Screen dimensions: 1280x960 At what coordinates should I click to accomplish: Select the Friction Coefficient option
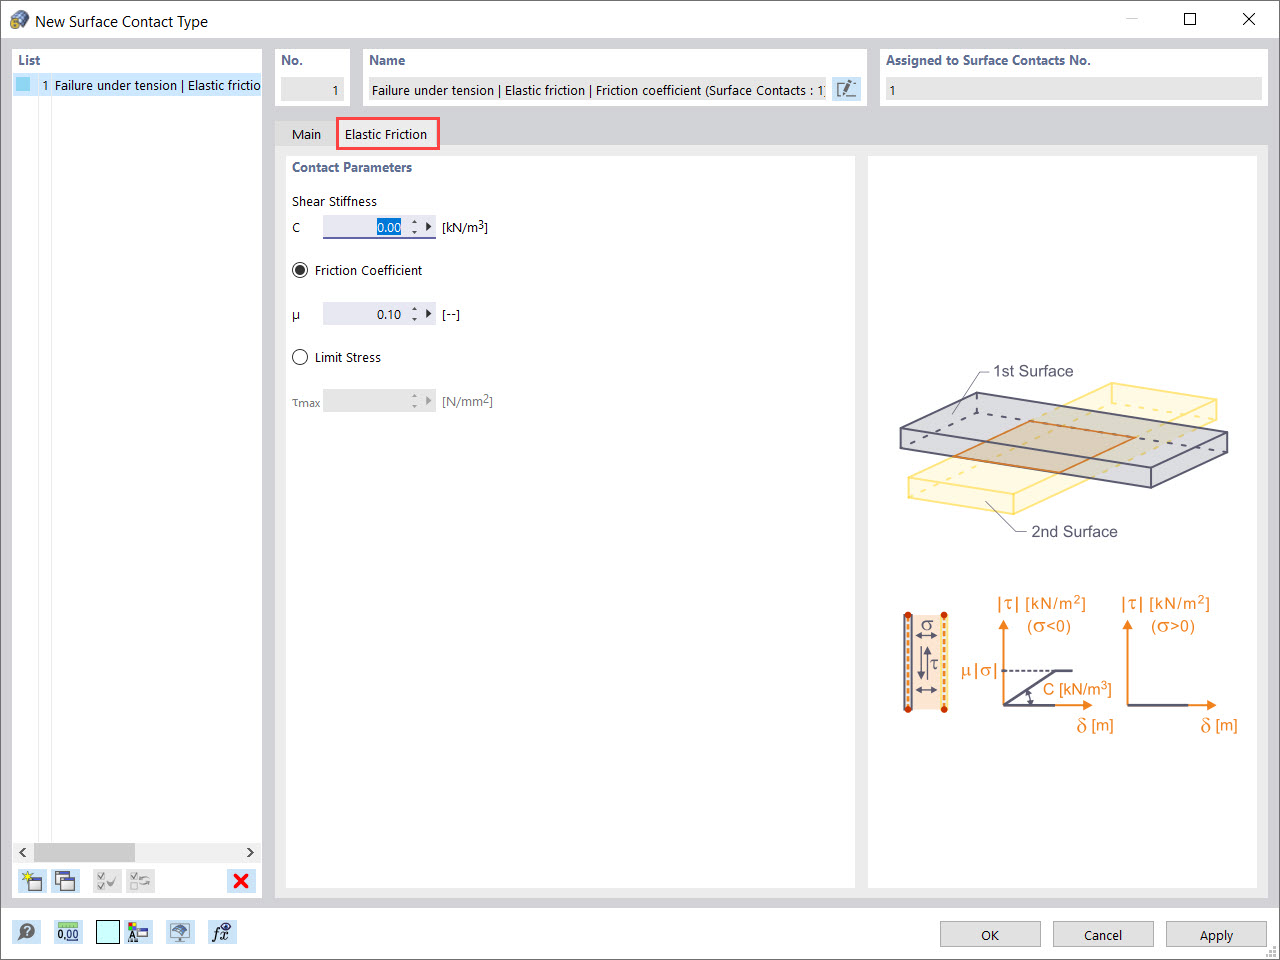tap(300, 269)
